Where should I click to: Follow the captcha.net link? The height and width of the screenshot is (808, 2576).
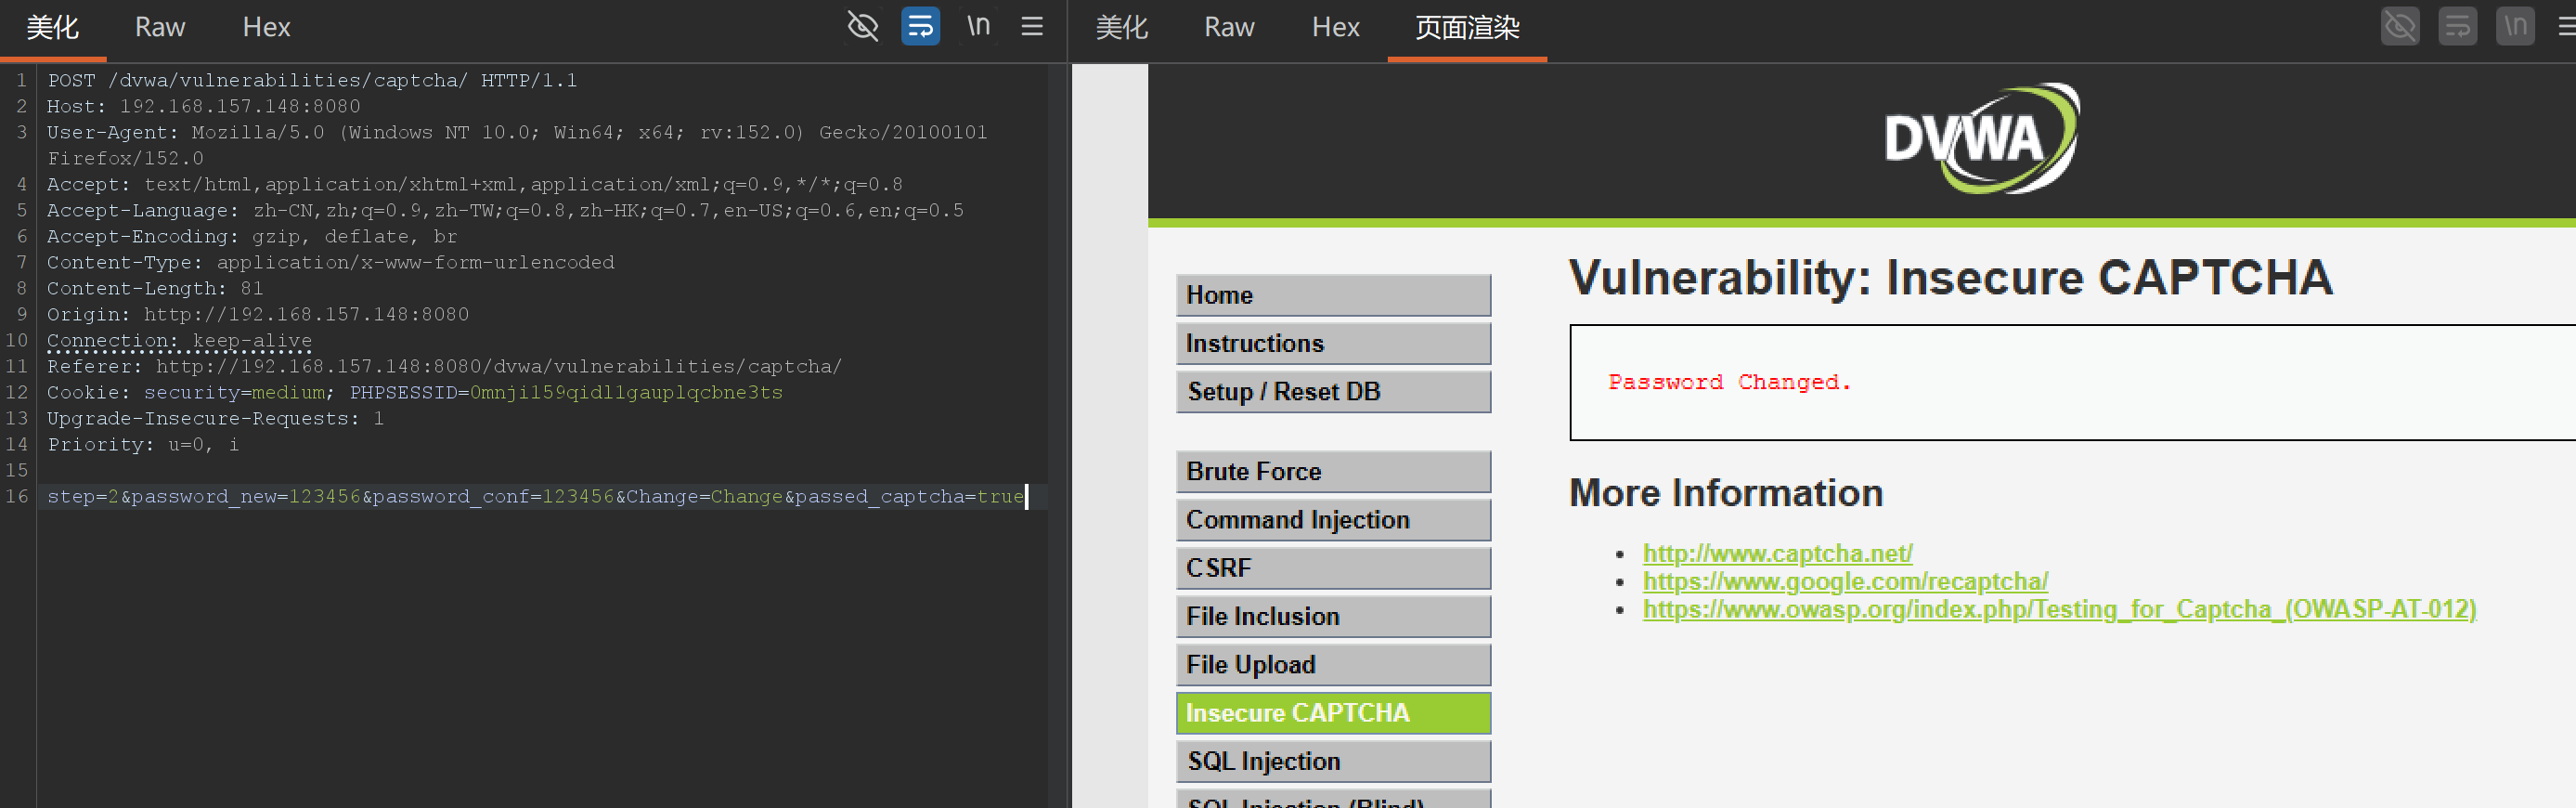(1777, 553)
